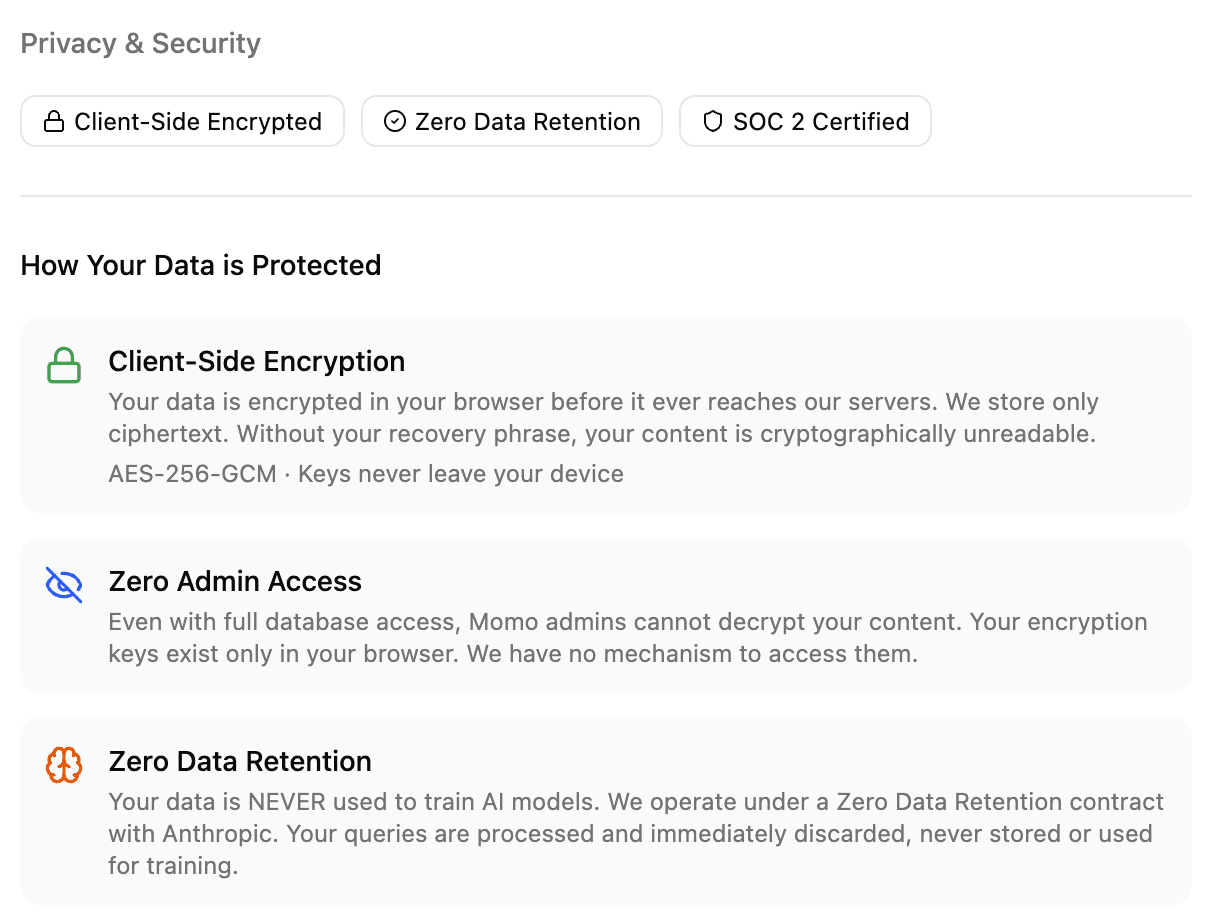Screen dimensions: 1212x924
Task: Click the AES-256-GCM keys detail line
Action: pos(366,474)
